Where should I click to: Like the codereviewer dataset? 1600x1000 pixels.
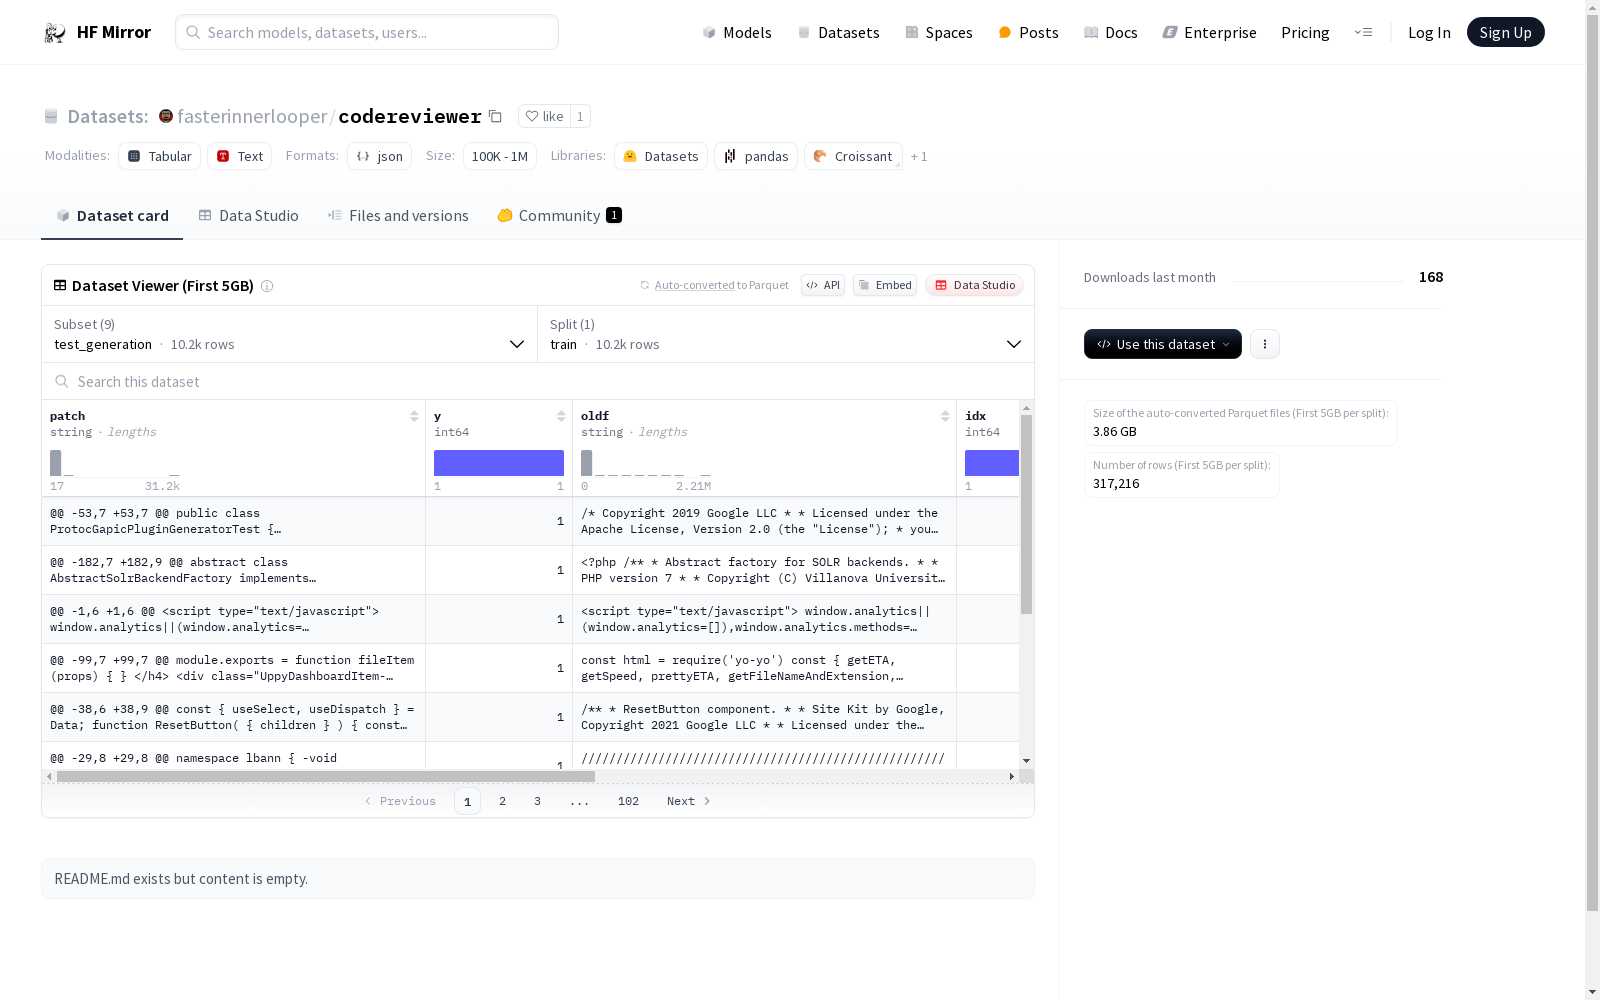[x=545, y=116]
